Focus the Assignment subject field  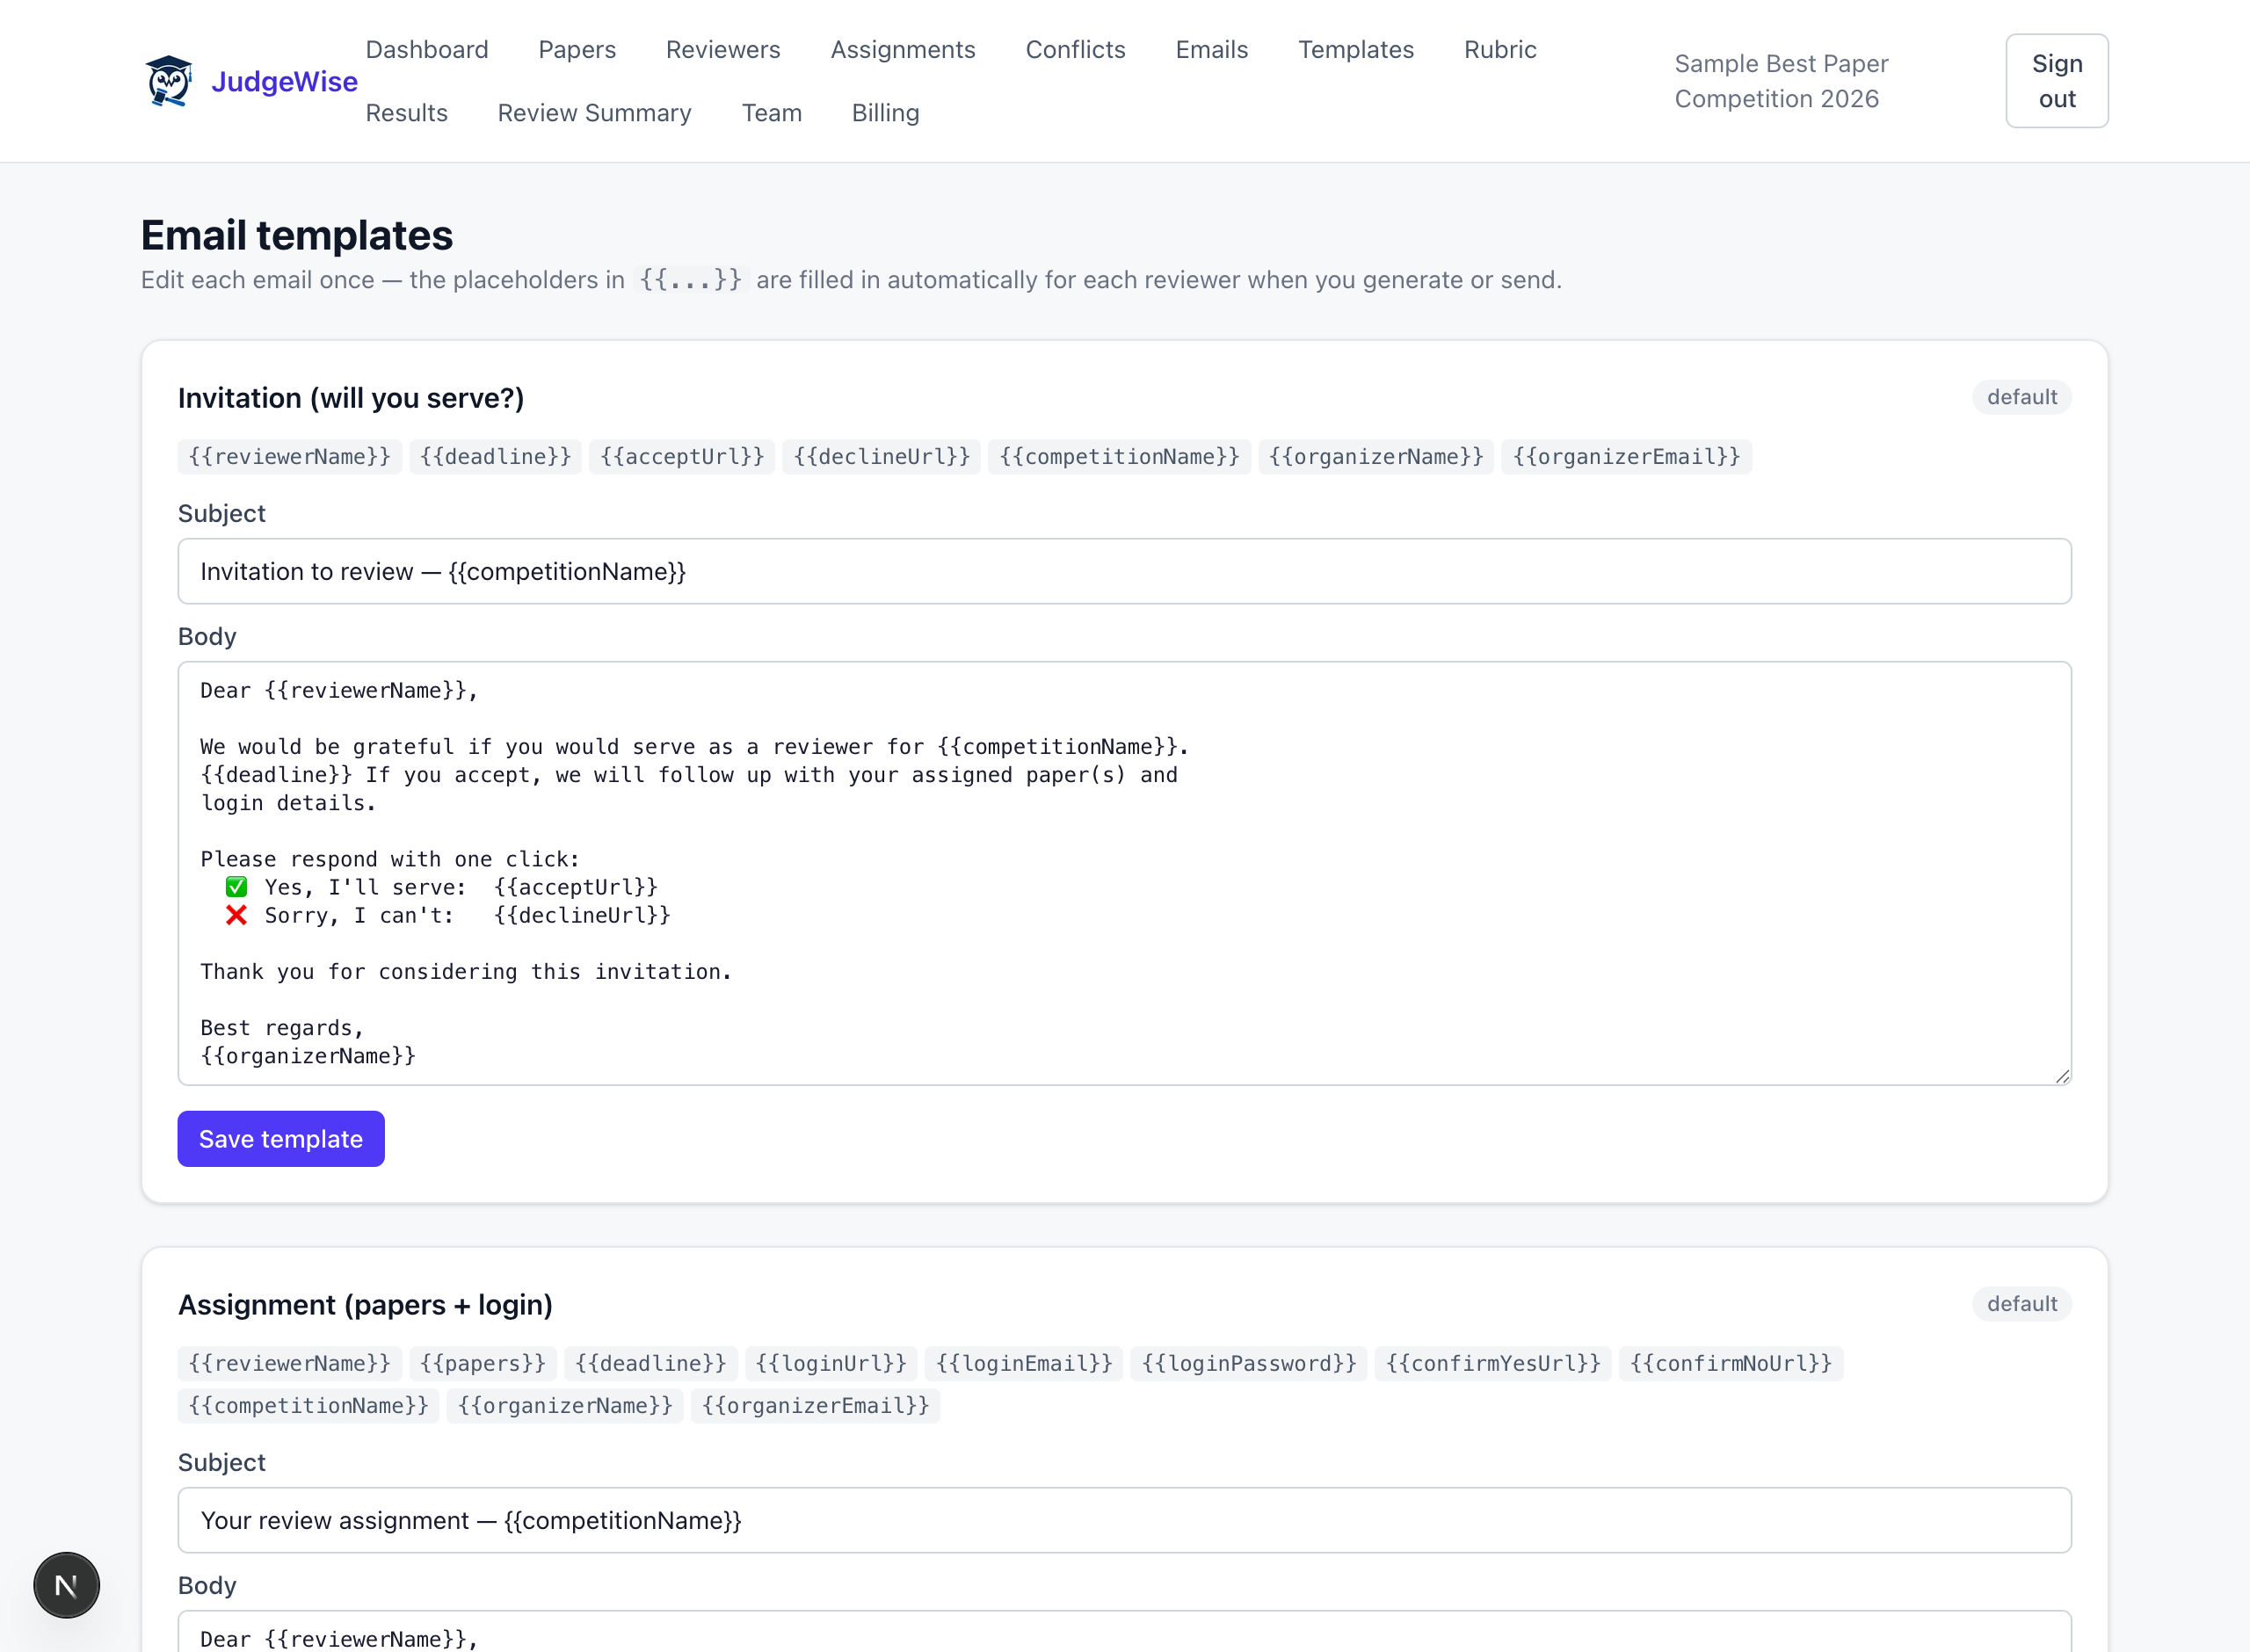[x=1124, y=1520]
